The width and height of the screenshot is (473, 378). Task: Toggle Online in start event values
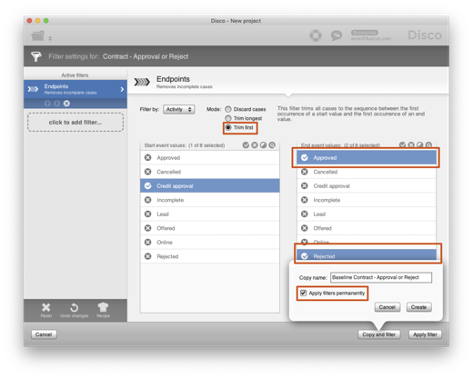point(210,242)
